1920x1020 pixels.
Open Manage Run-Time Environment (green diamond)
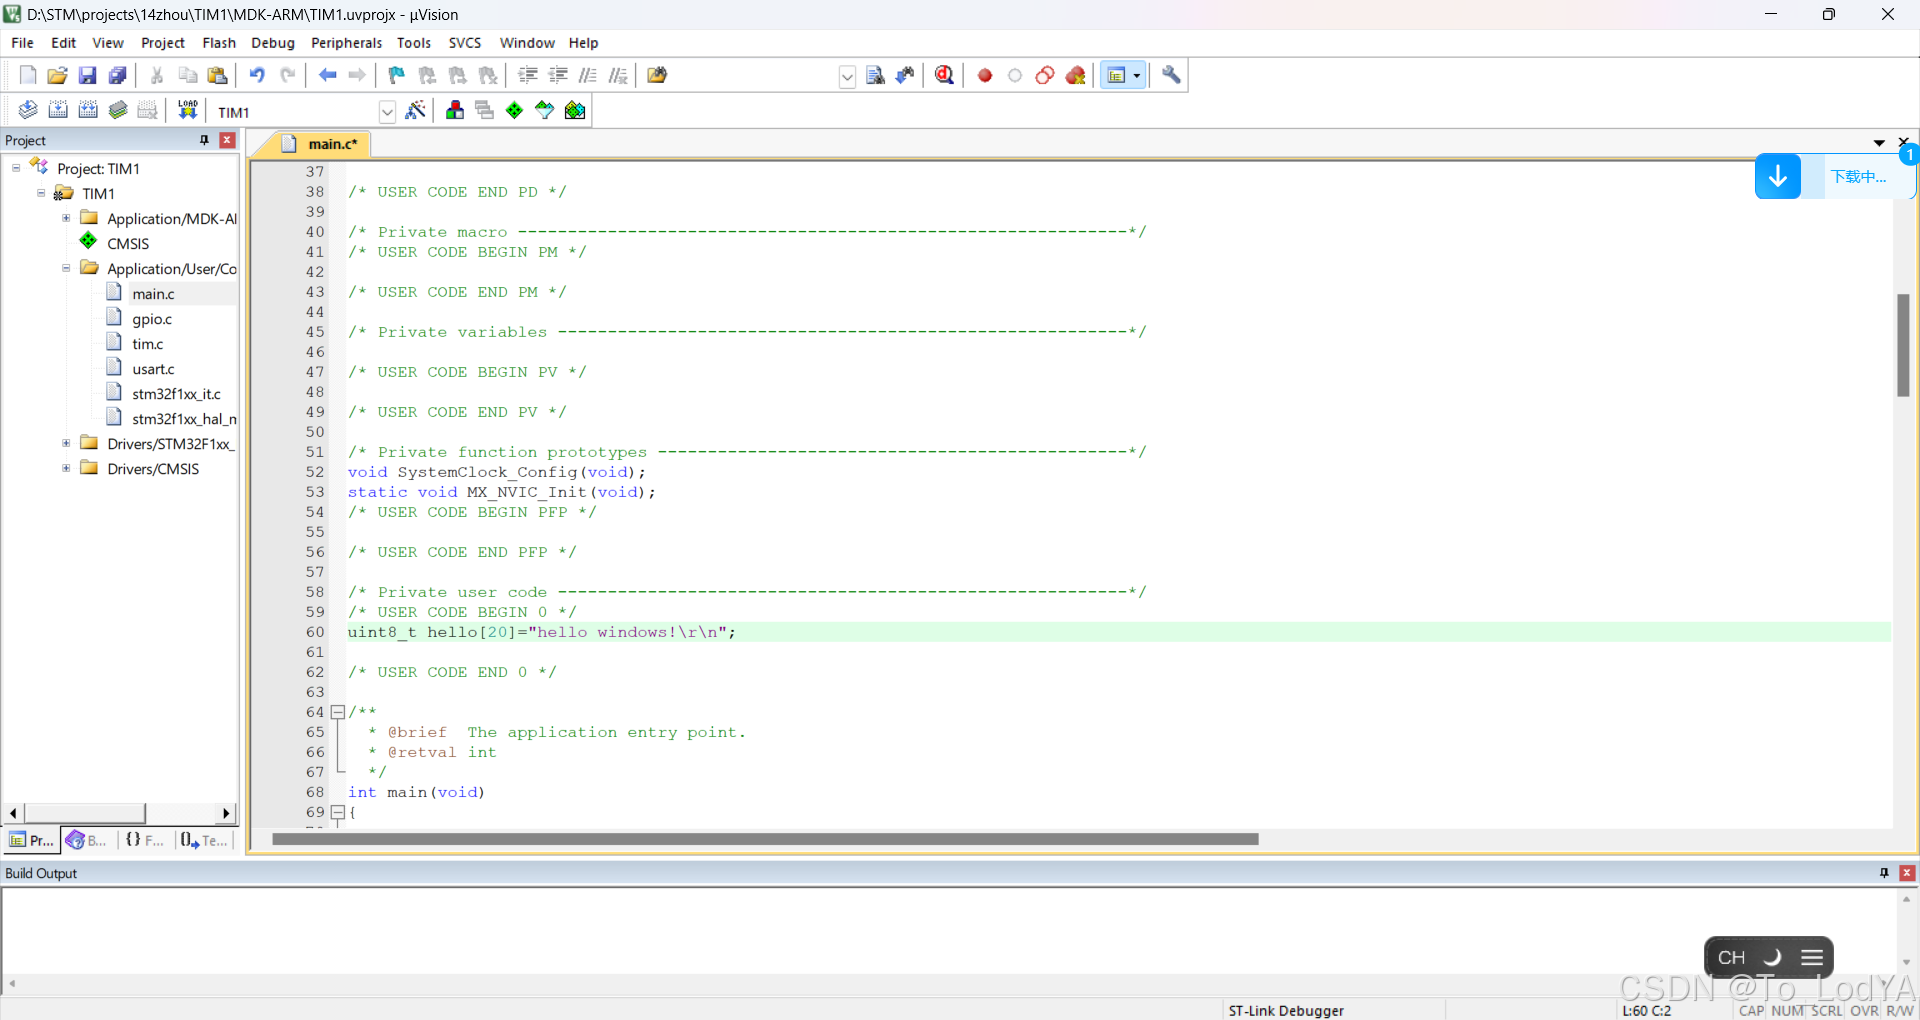pos(515,110)
